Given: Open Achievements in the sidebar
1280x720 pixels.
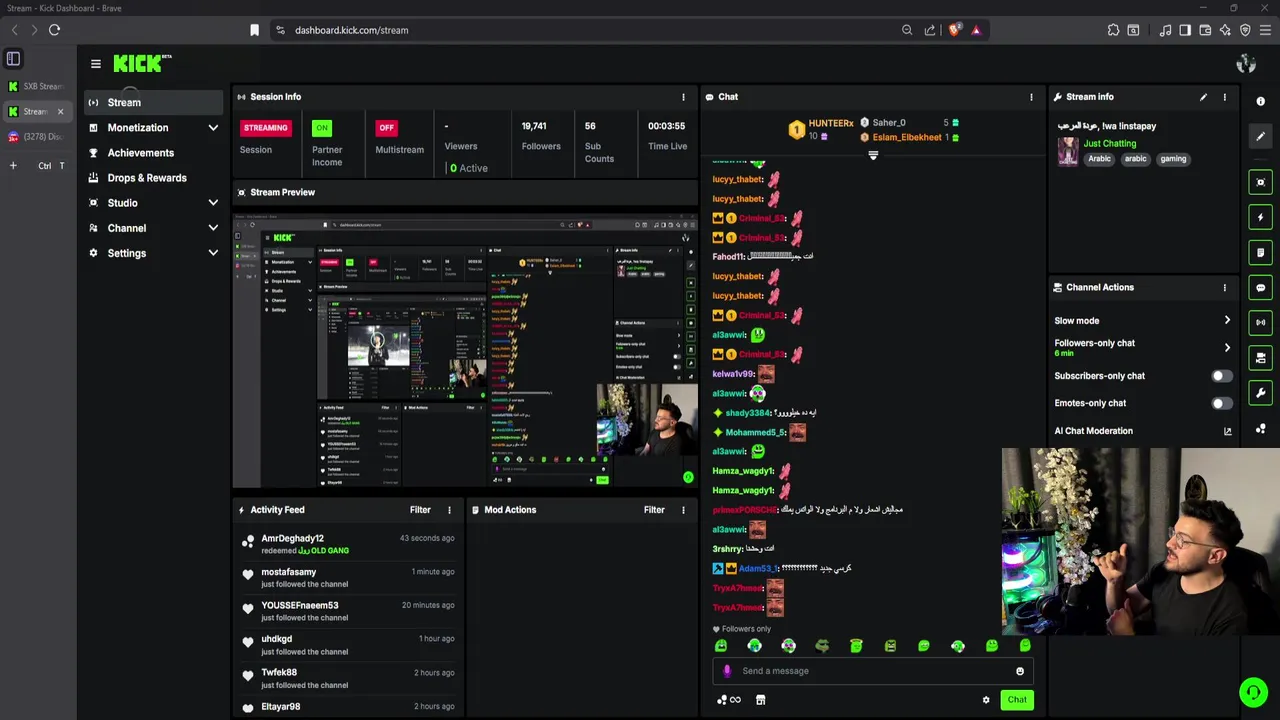Looking at the screenshot, I should pos(154,153).
